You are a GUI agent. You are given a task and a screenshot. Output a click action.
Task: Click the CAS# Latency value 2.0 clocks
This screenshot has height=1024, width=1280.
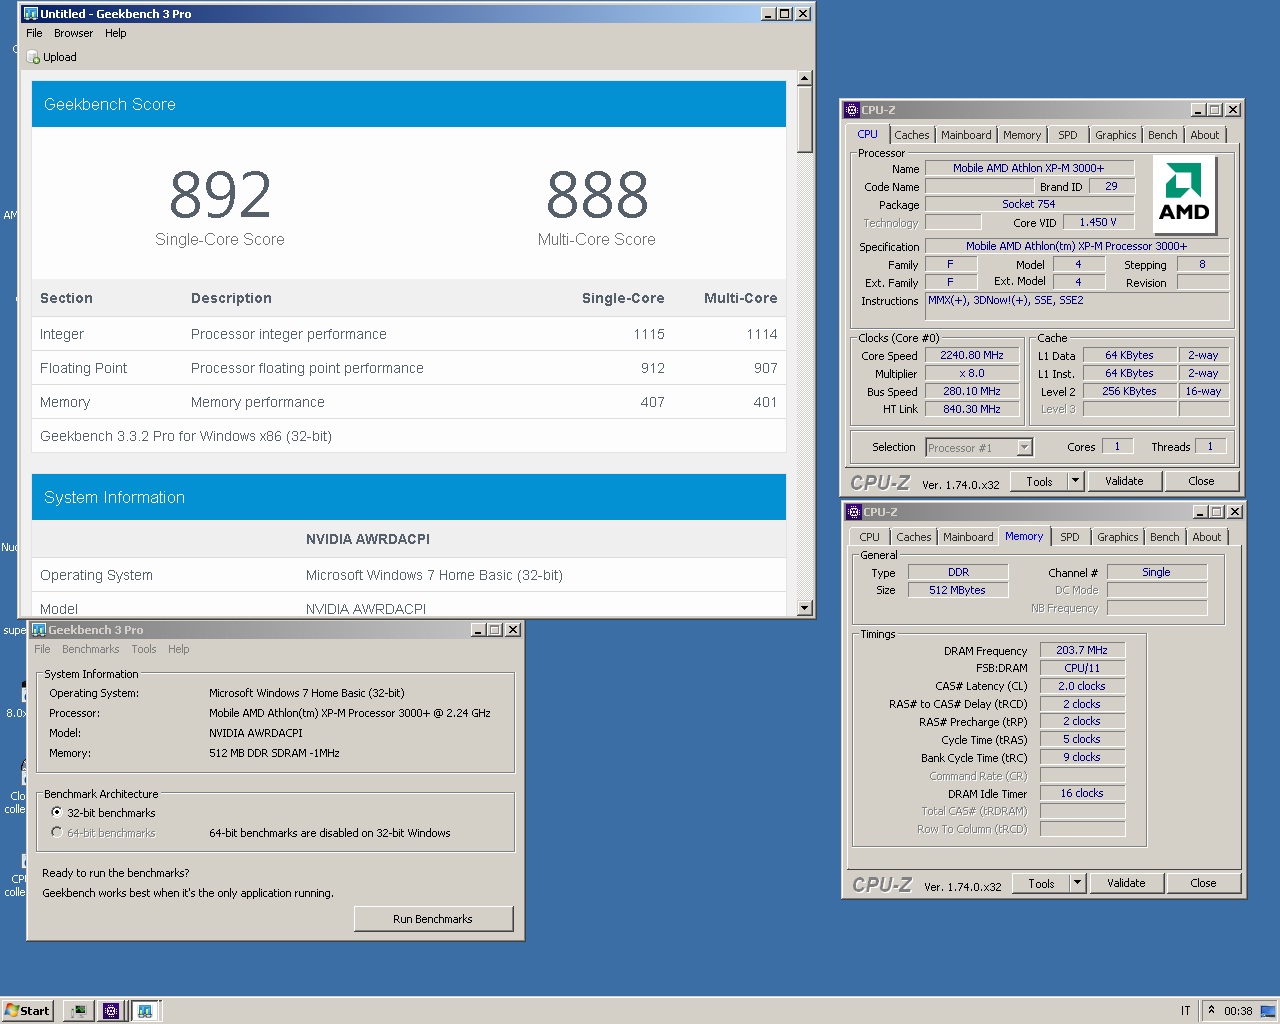(1082, 686)
